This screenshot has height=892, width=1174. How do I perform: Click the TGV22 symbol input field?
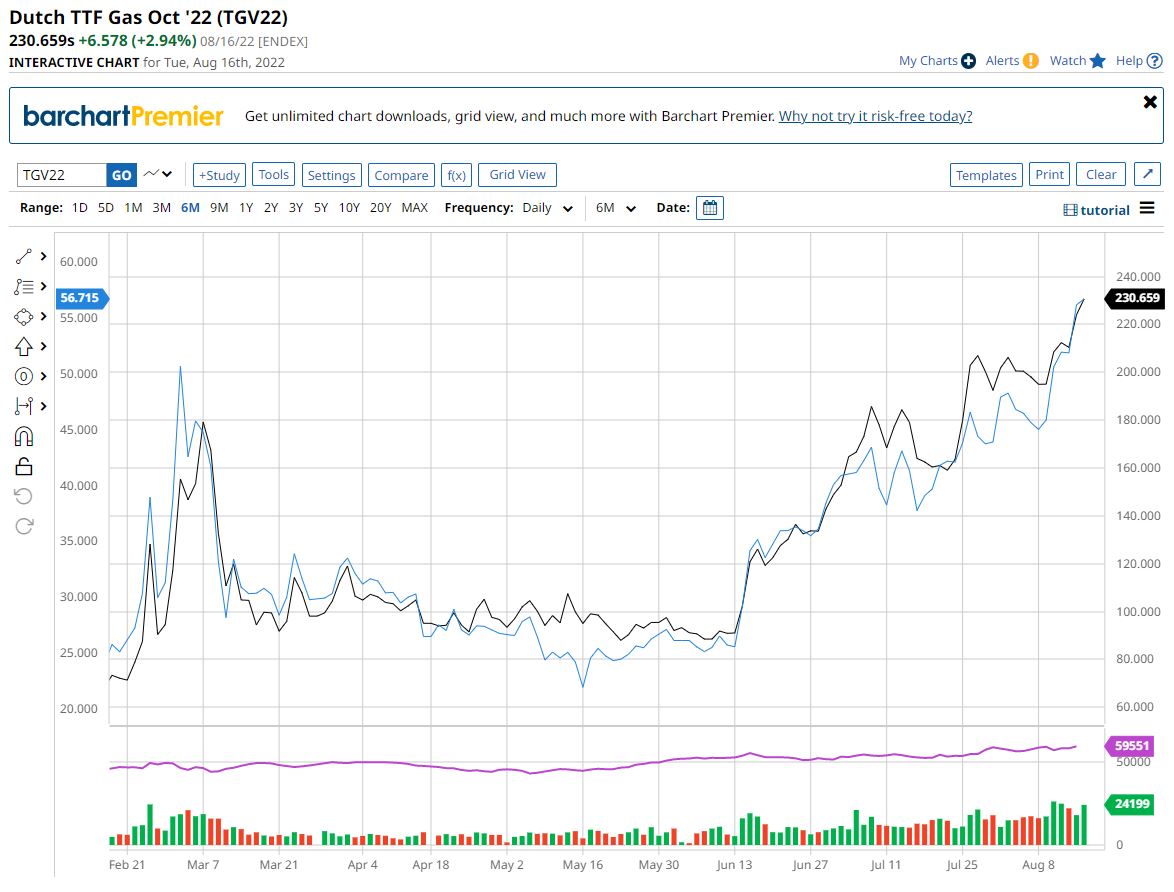(62, 175)
